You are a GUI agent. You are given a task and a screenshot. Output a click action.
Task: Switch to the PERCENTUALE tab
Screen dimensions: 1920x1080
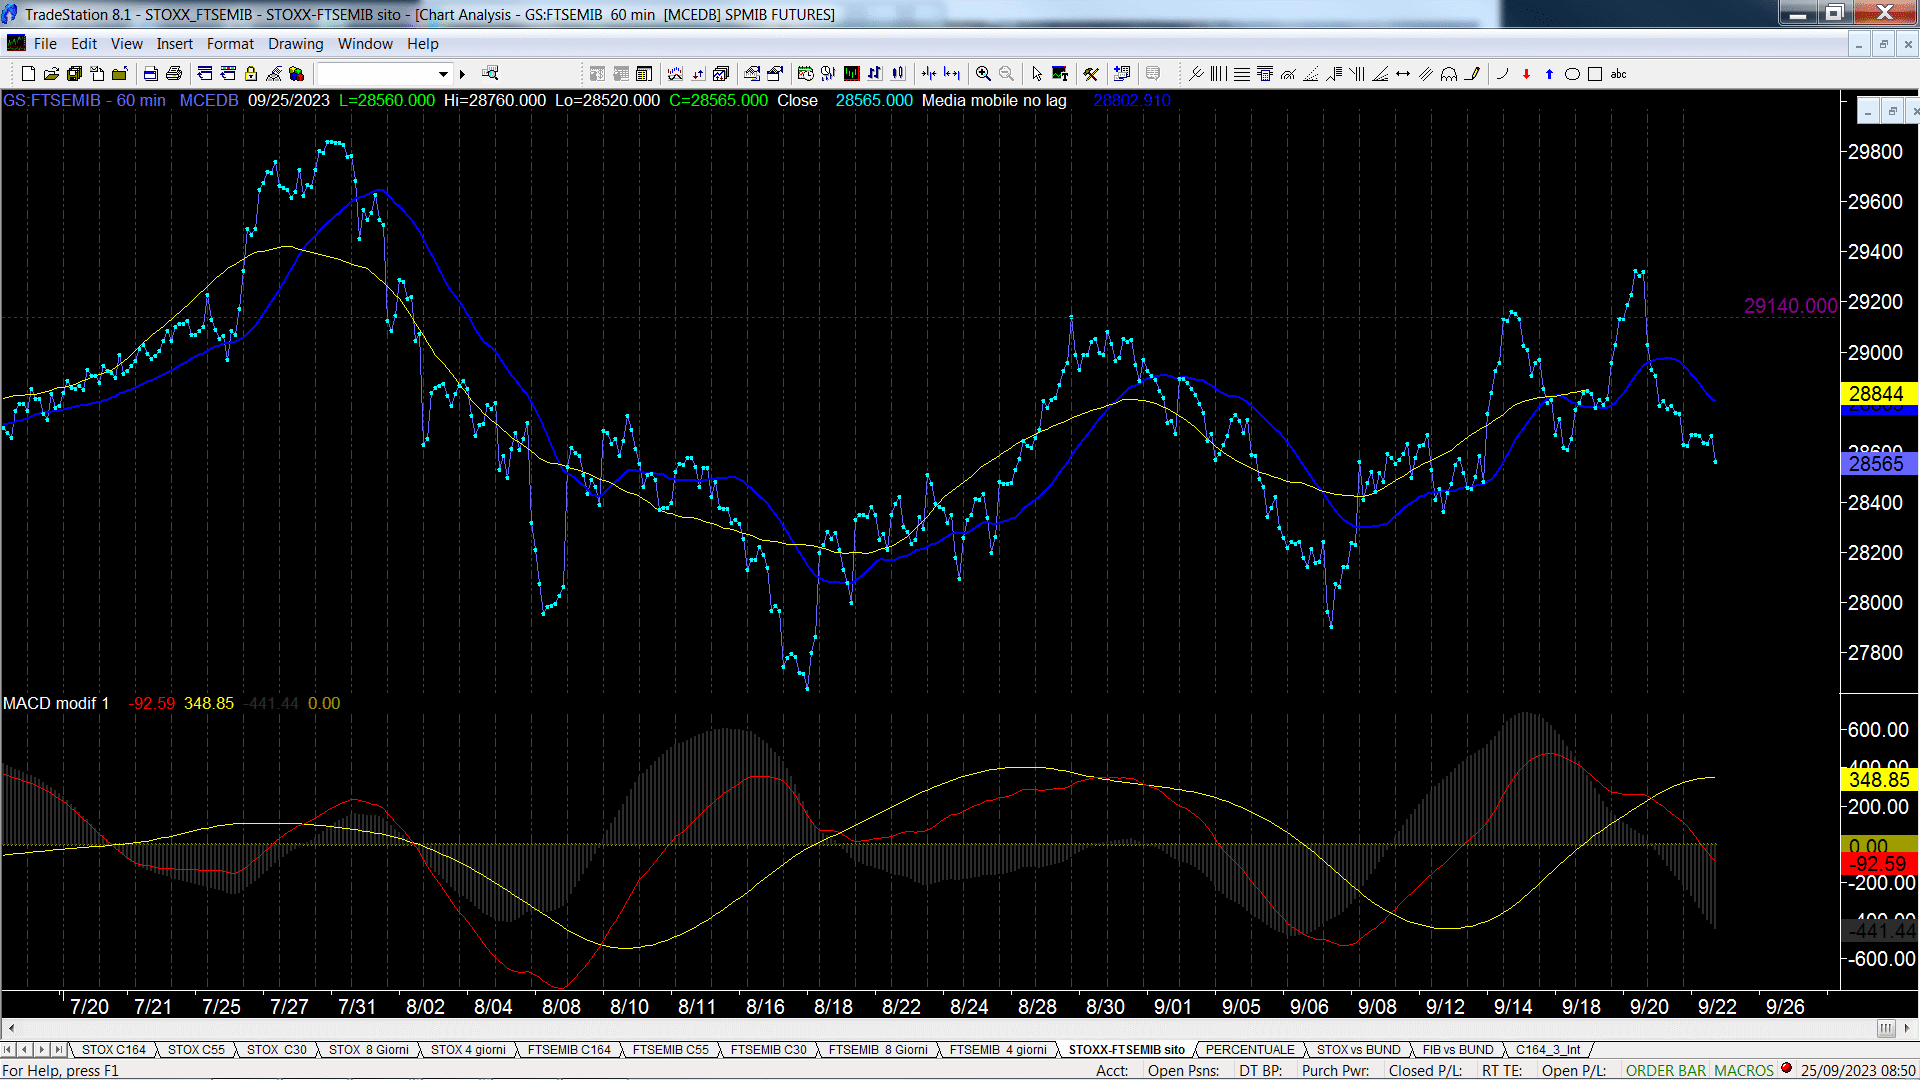[1250, 1050]
